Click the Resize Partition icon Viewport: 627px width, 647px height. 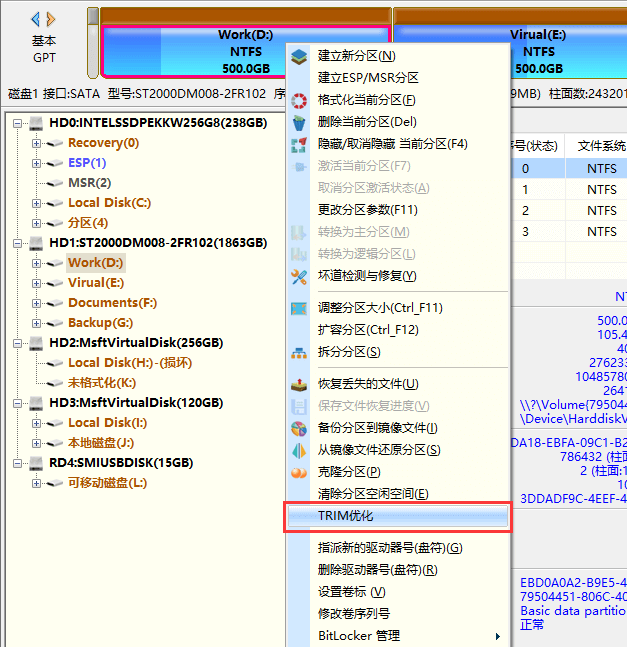click(x=299, y=308)
